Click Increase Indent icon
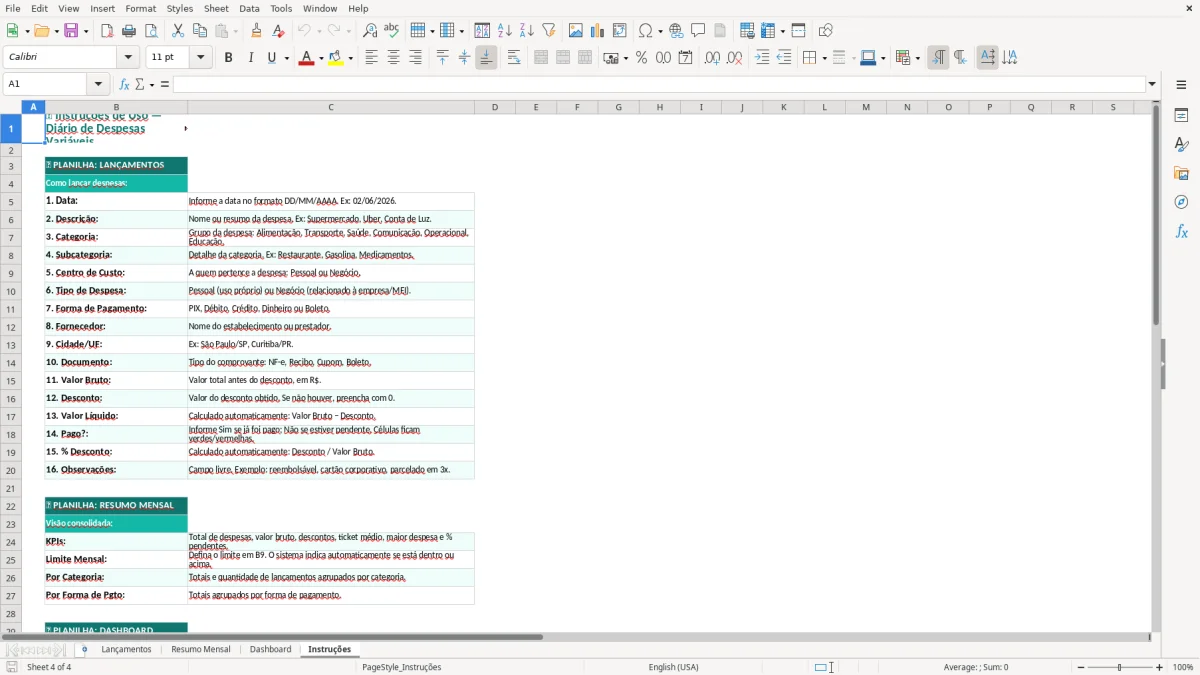 pyautogui.click(x=763, y=58)
